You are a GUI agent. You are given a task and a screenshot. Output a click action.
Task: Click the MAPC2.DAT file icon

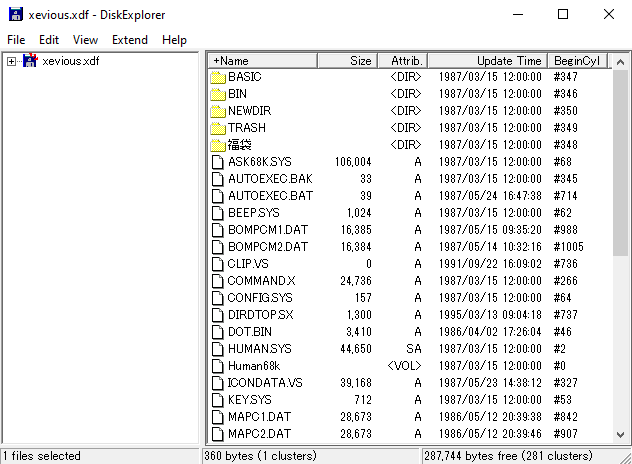coord(218,434)
